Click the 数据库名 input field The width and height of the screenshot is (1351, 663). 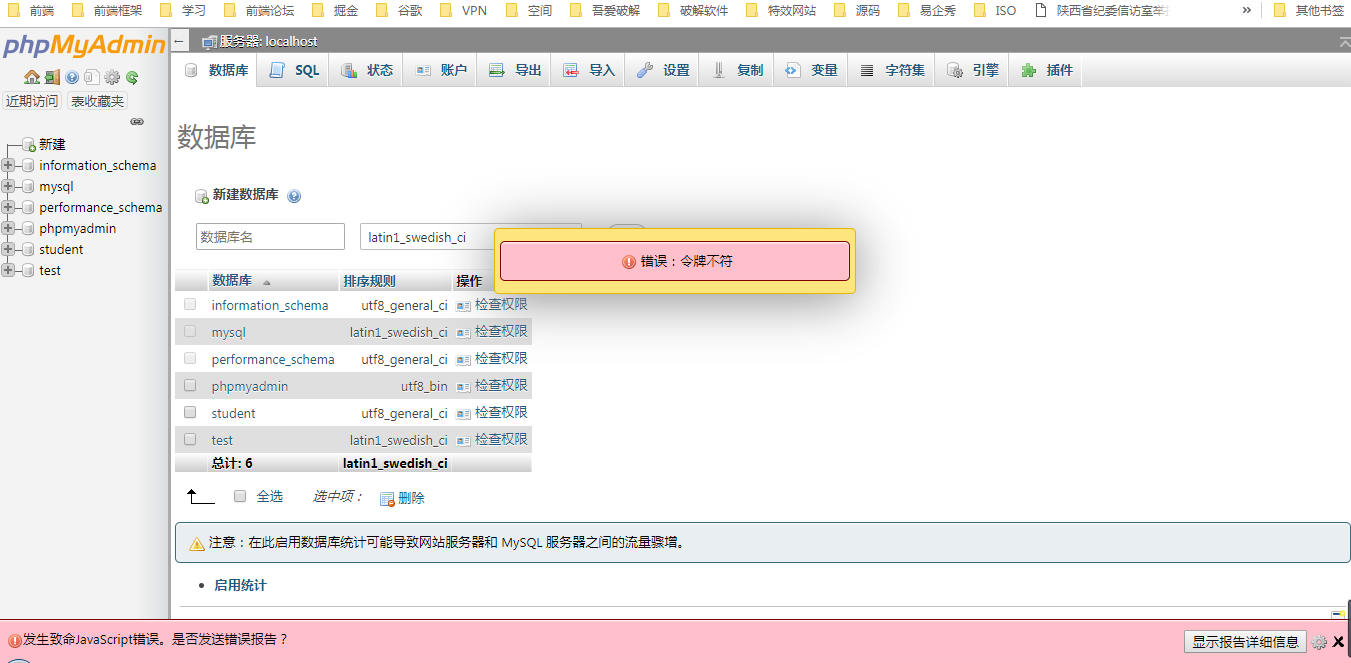pos(270,237)
